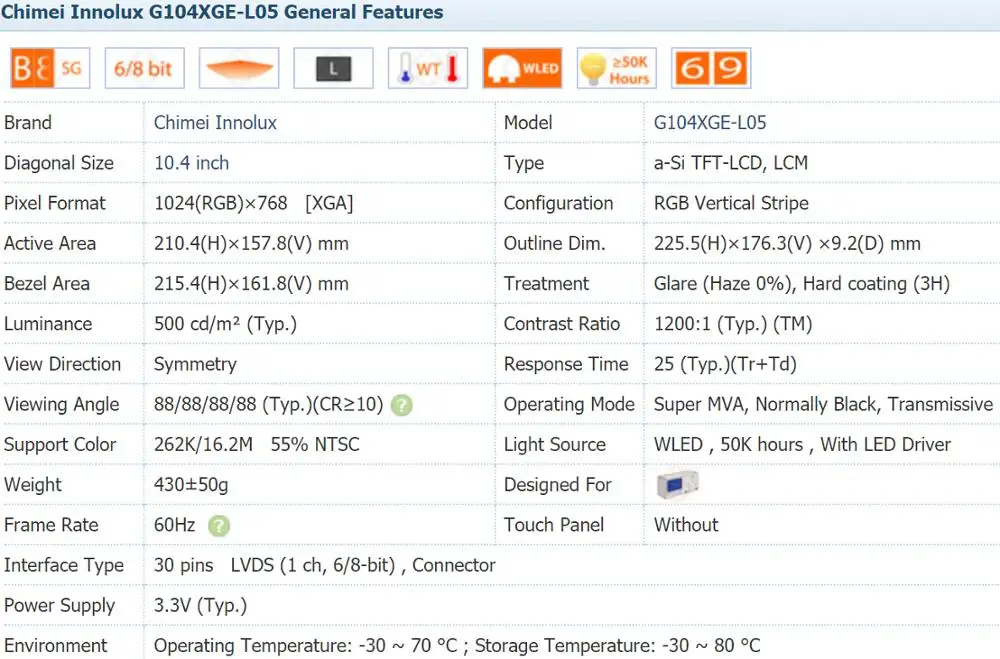Click the RGB Vertical Stripe value

point(731,203)
